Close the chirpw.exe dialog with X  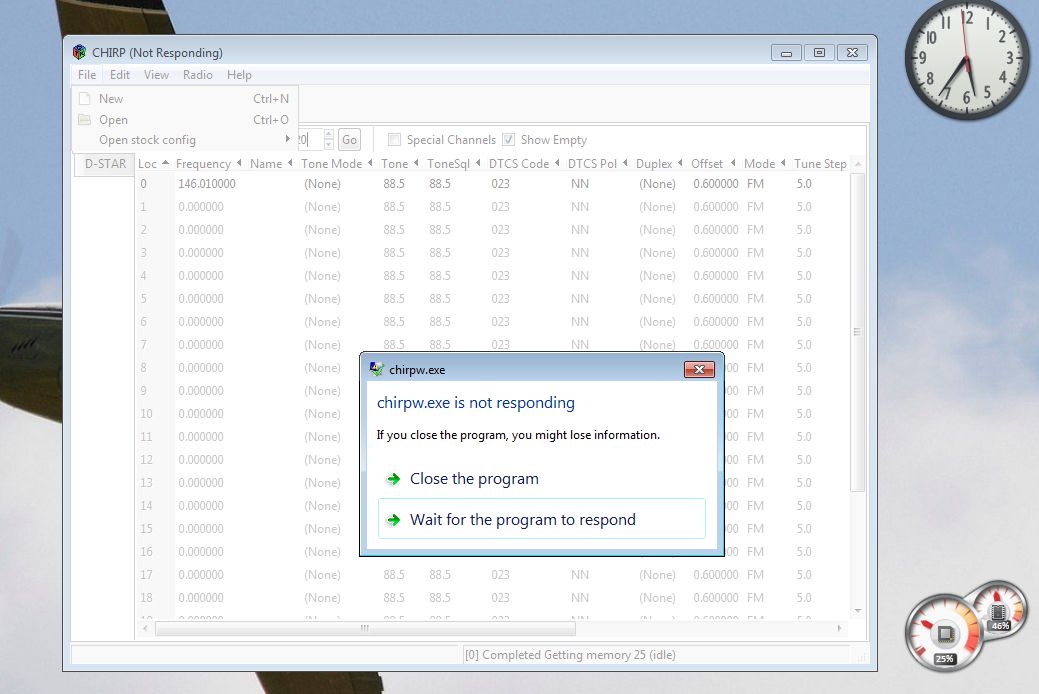pos(699,369)
